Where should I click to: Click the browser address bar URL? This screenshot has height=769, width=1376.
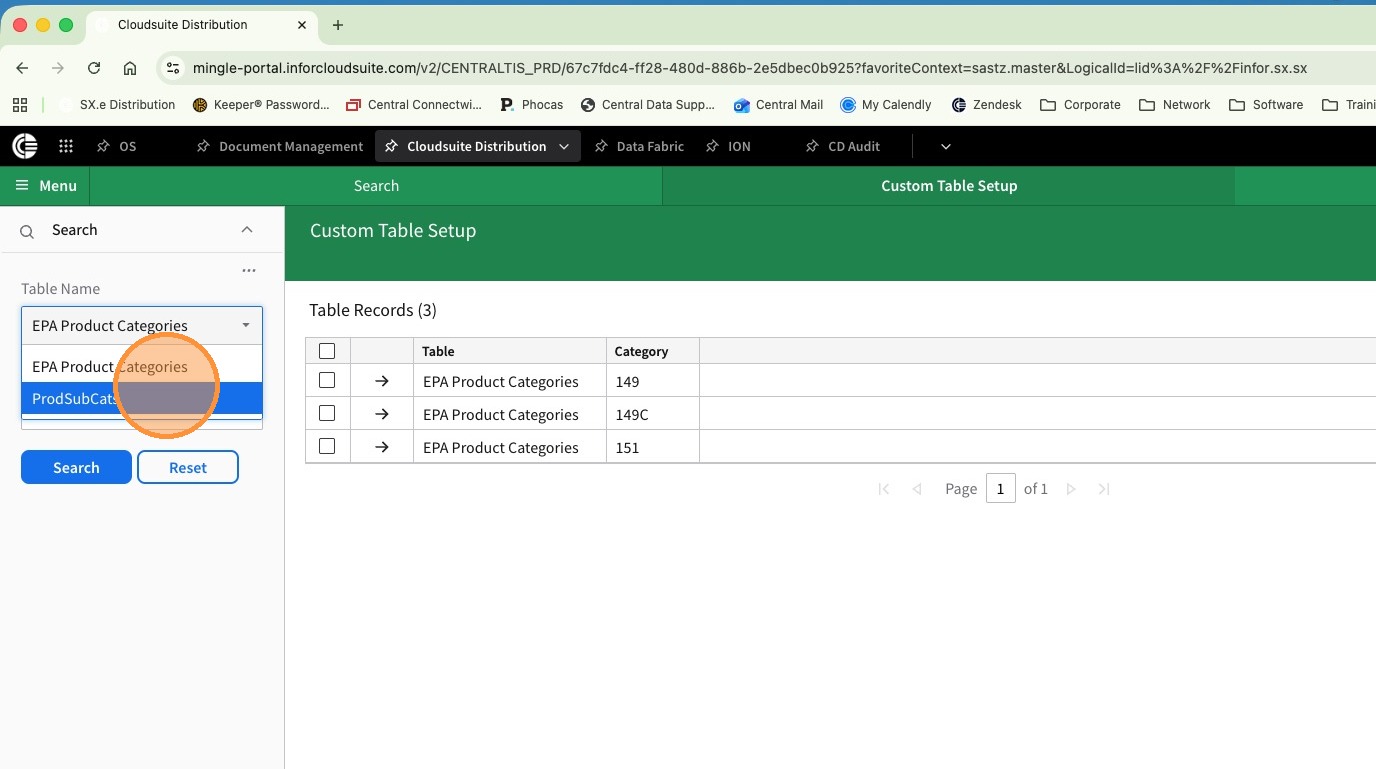(750, 68)
